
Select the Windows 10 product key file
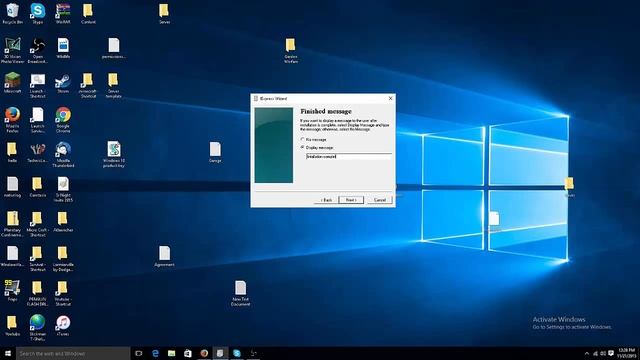coord(114,154)
